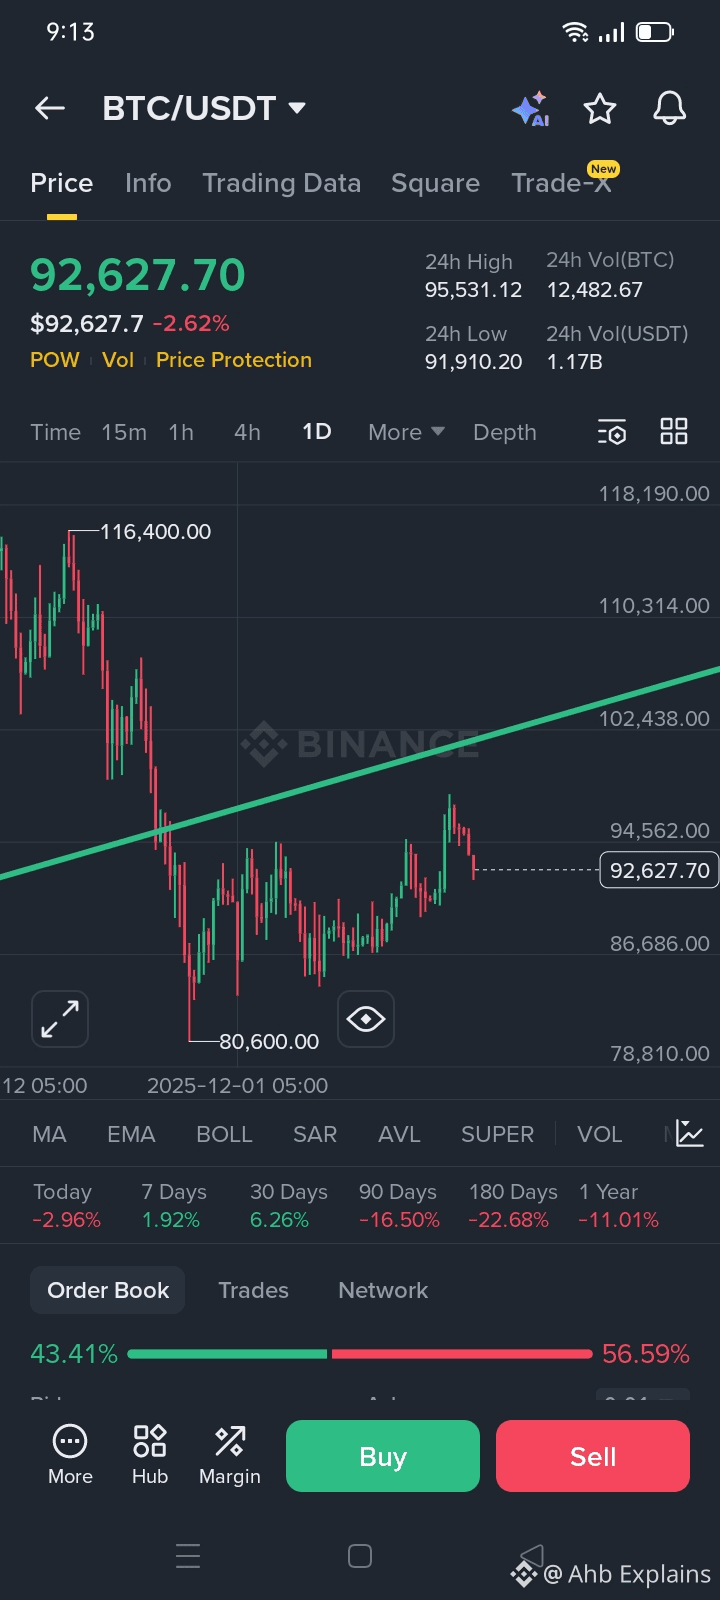Open the Hub icon in bottom bar
Viewport: 720px width, 1600px height.
[x=150, y=1454]
